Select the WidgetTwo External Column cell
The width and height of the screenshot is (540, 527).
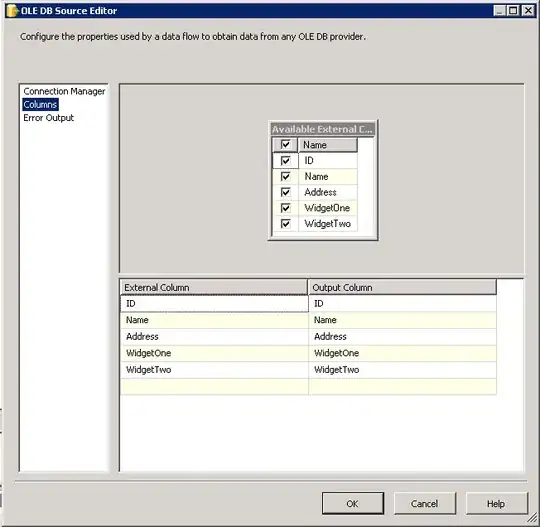click(x=214, y=370)
